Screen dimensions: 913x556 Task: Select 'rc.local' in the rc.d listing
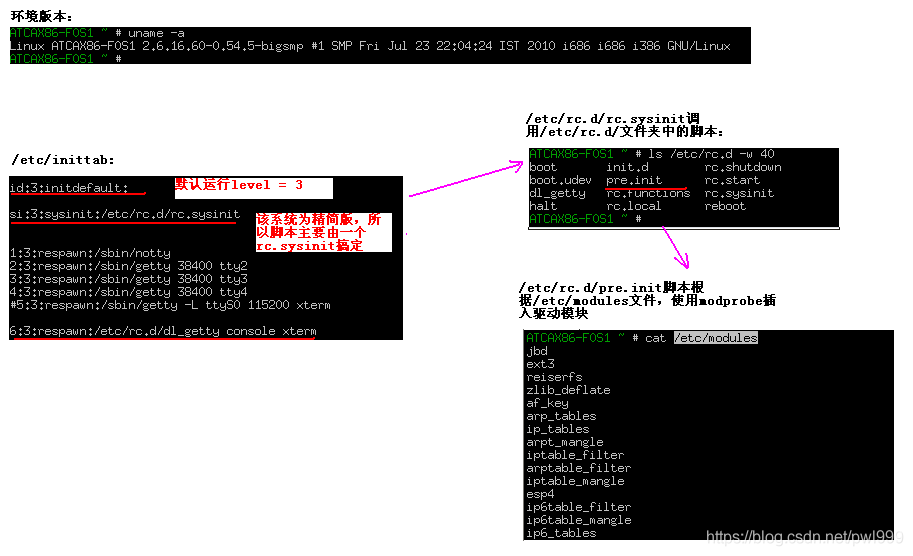click(634, 206)
